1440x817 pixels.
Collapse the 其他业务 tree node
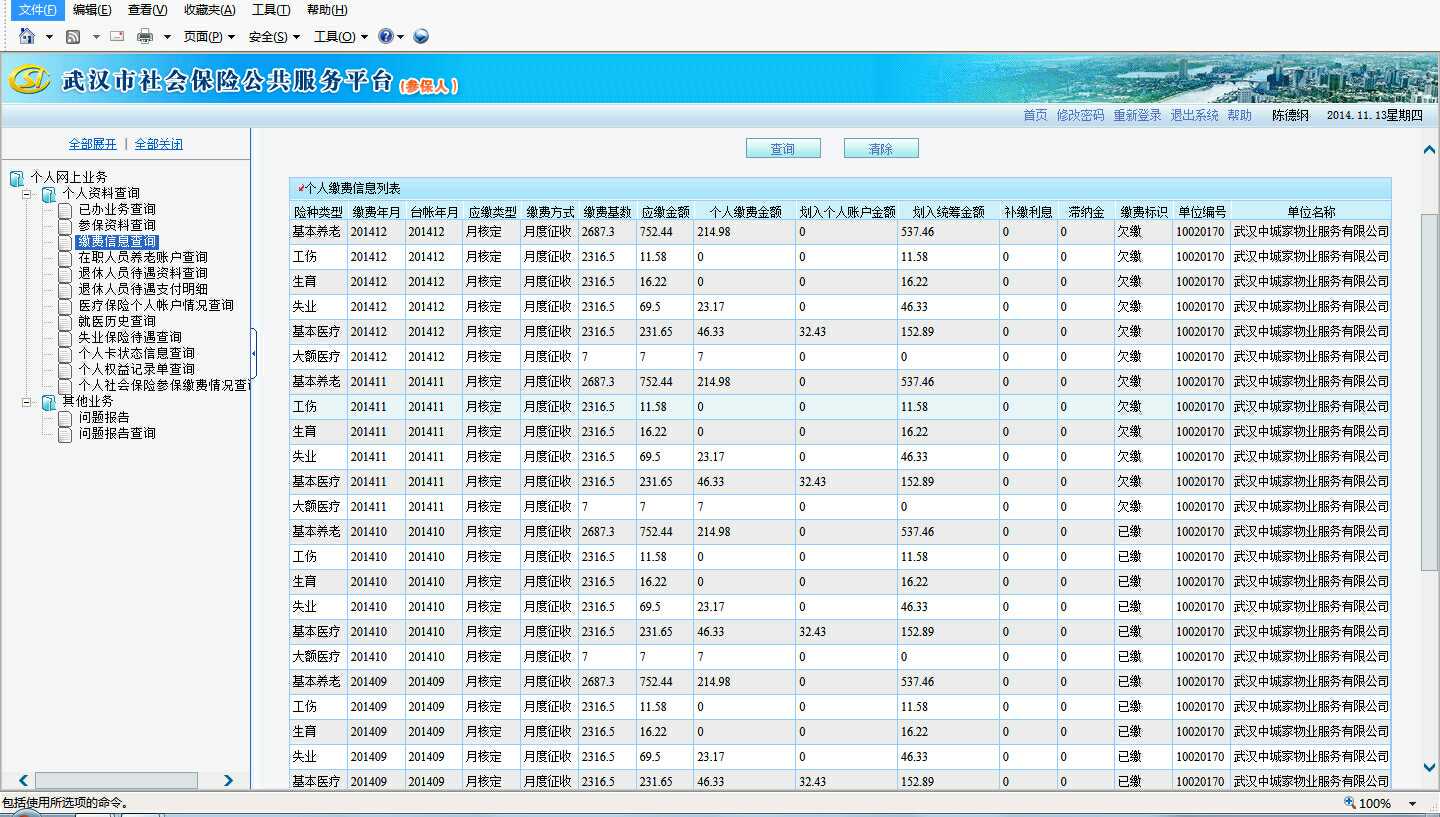coord(27,402)
